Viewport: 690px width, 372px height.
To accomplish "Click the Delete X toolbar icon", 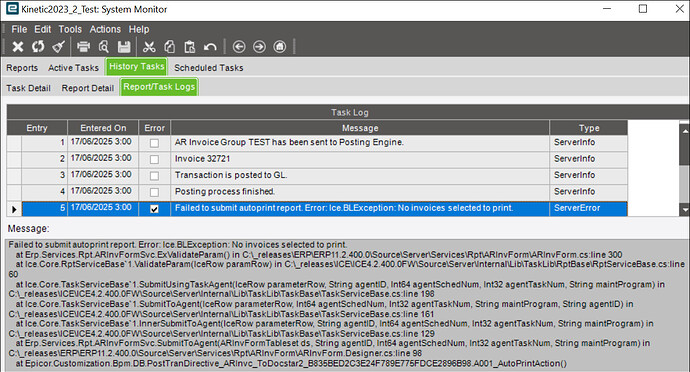I will tap(18, 46).
